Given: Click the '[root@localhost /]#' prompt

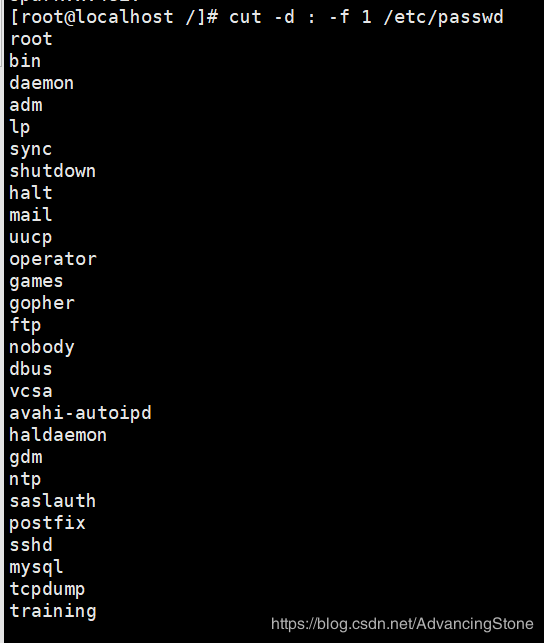Looking at the screenshot, I should point(114,18).
